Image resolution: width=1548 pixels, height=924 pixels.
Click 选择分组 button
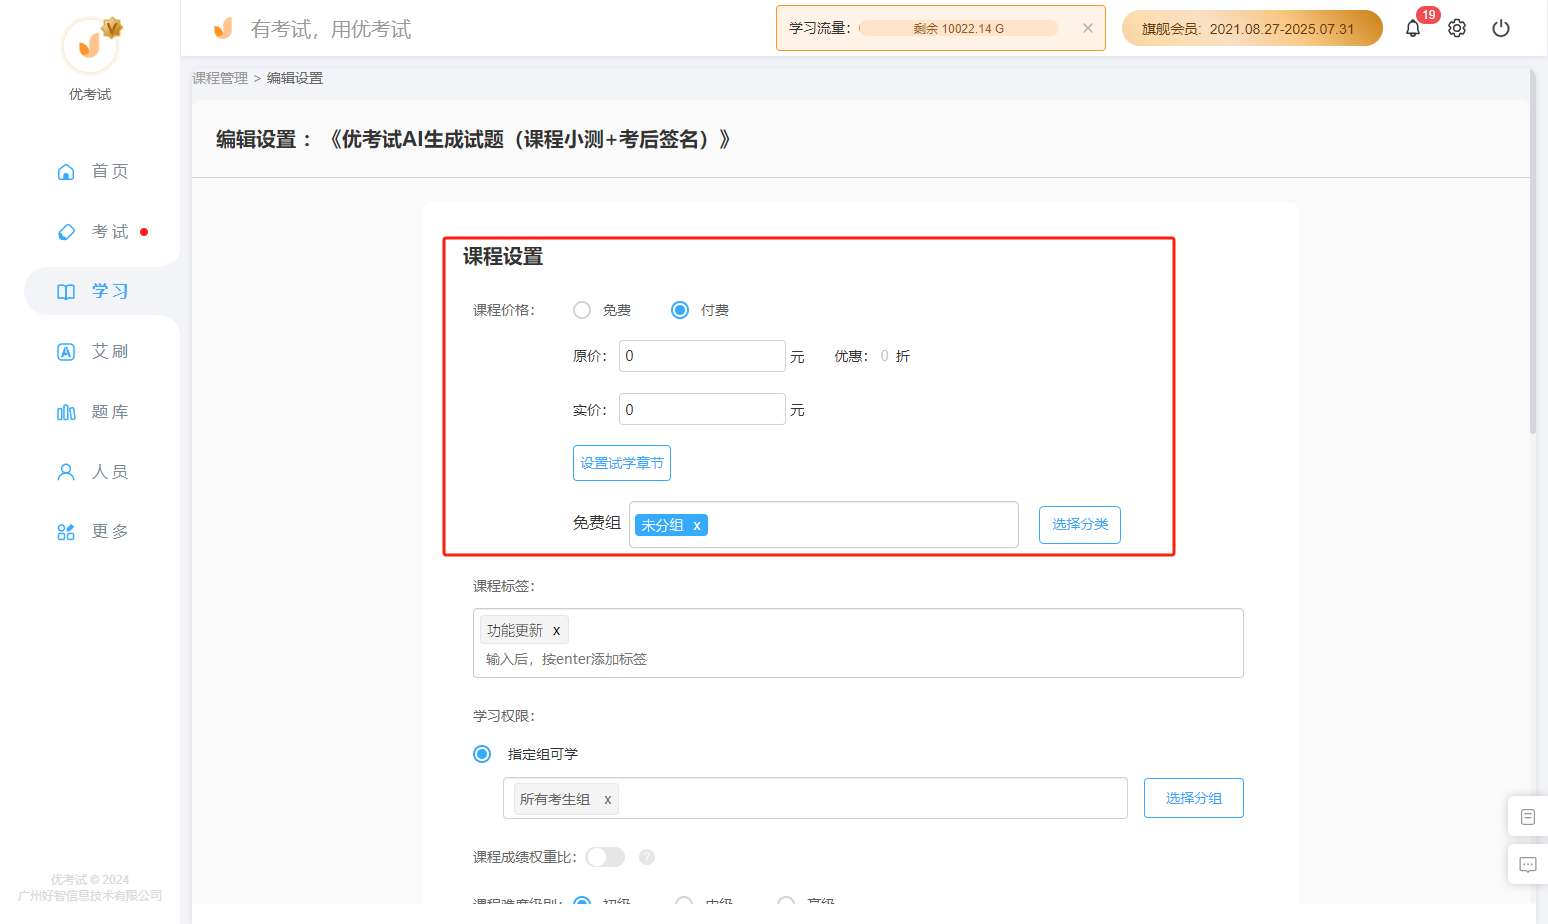(1194, 798)
